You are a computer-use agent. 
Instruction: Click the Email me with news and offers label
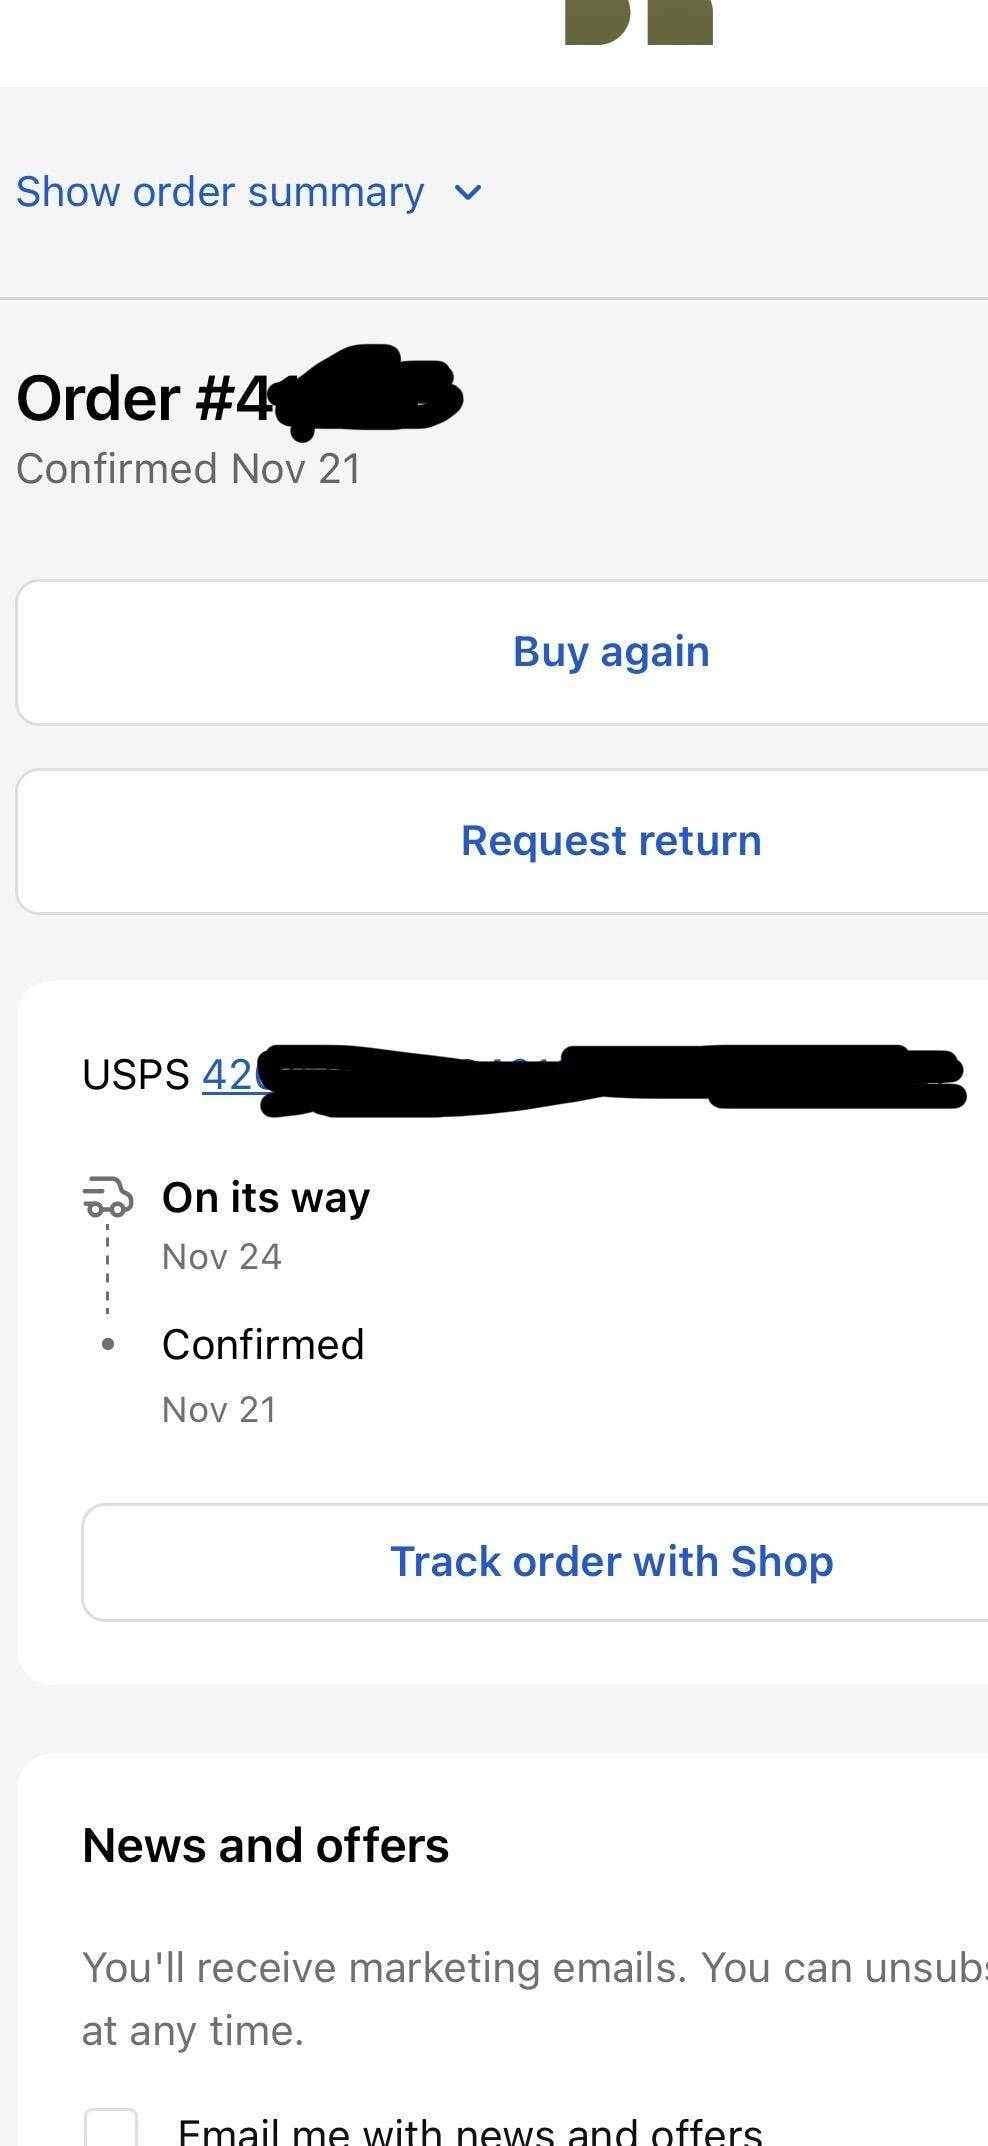[x=470, y=2132]
